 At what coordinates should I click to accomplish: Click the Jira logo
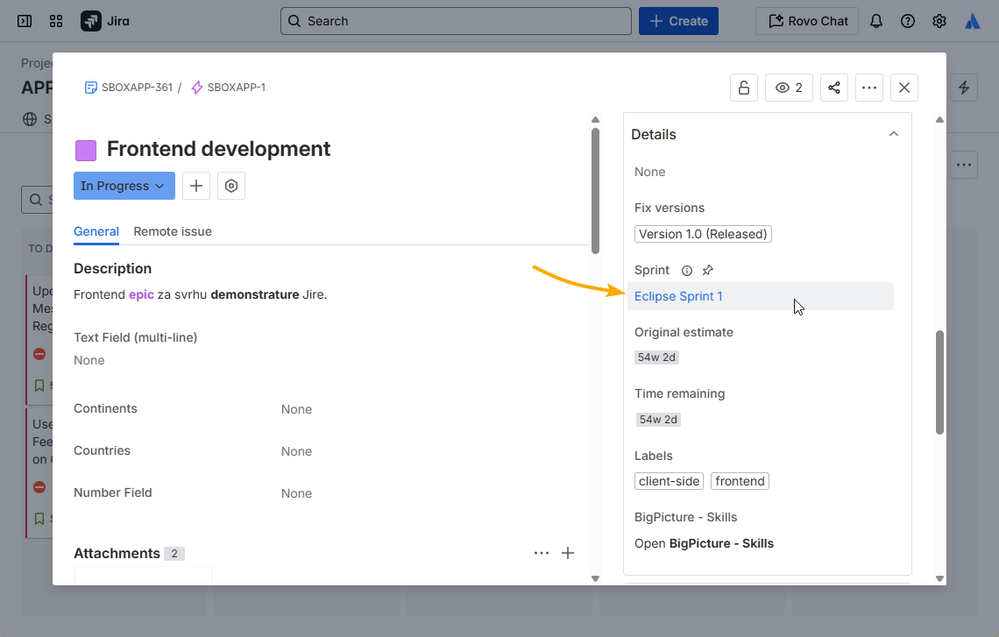(105, 21)
